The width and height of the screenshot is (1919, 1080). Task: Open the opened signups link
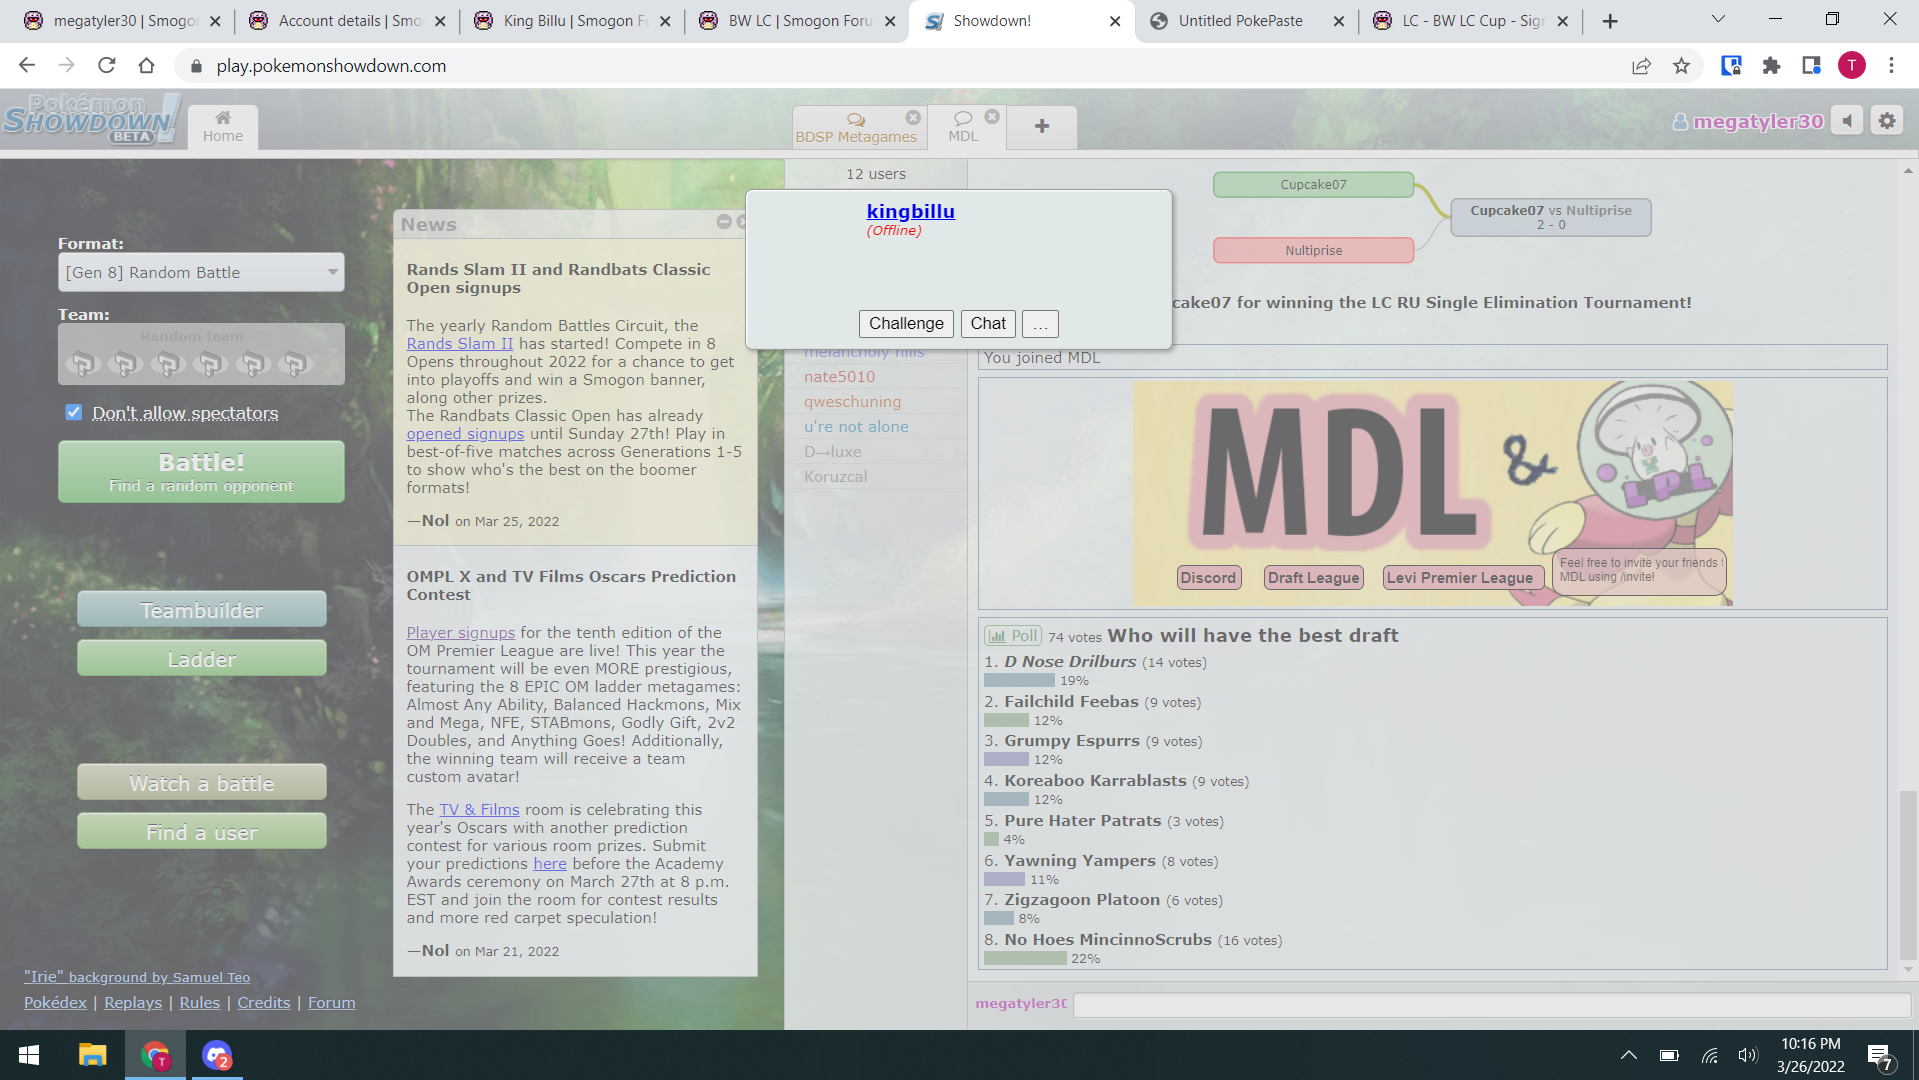click(x=465, y=434)
